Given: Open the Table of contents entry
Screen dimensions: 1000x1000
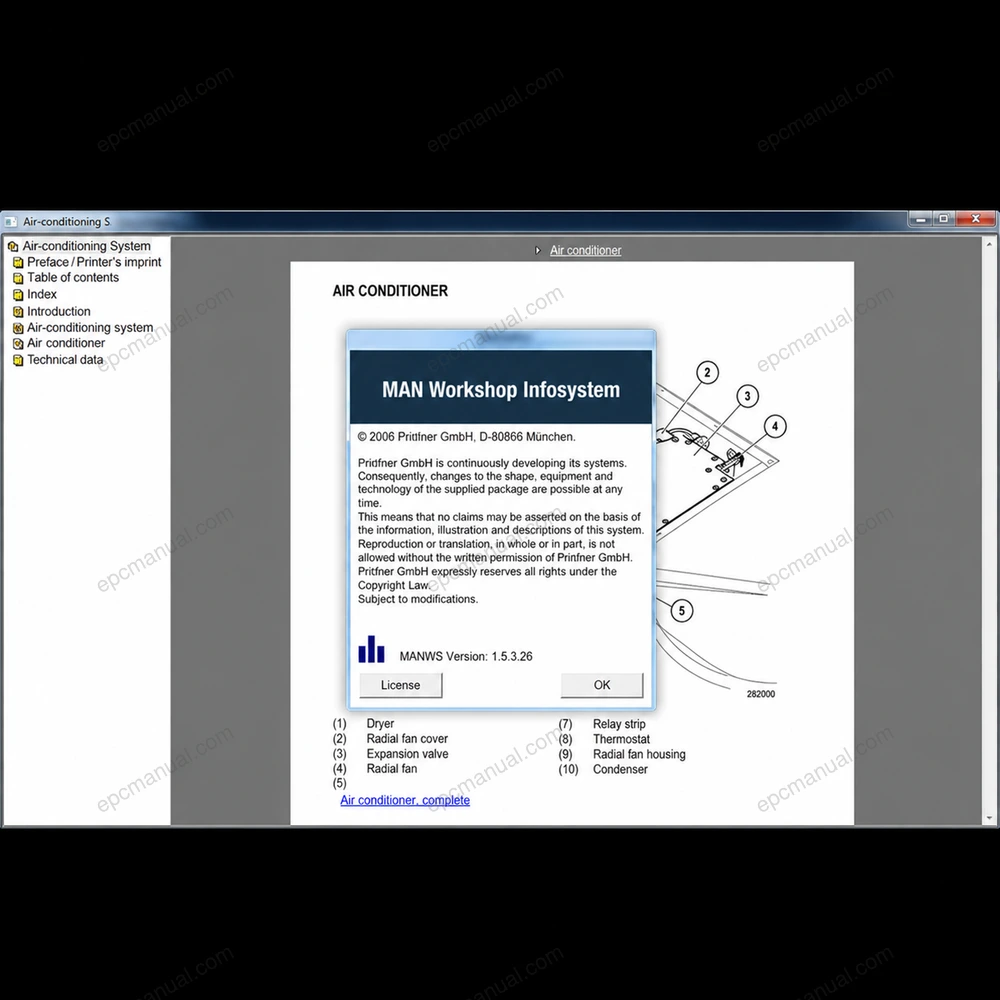Looking at the screenshot, I should (x=73, y=277).
